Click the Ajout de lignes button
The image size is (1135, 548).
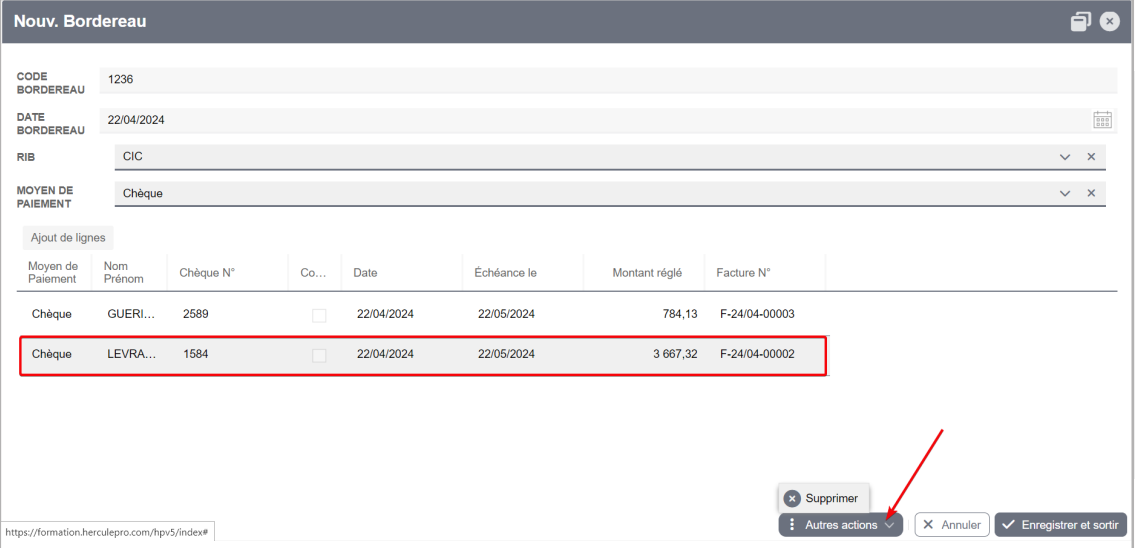coord(68,237)
